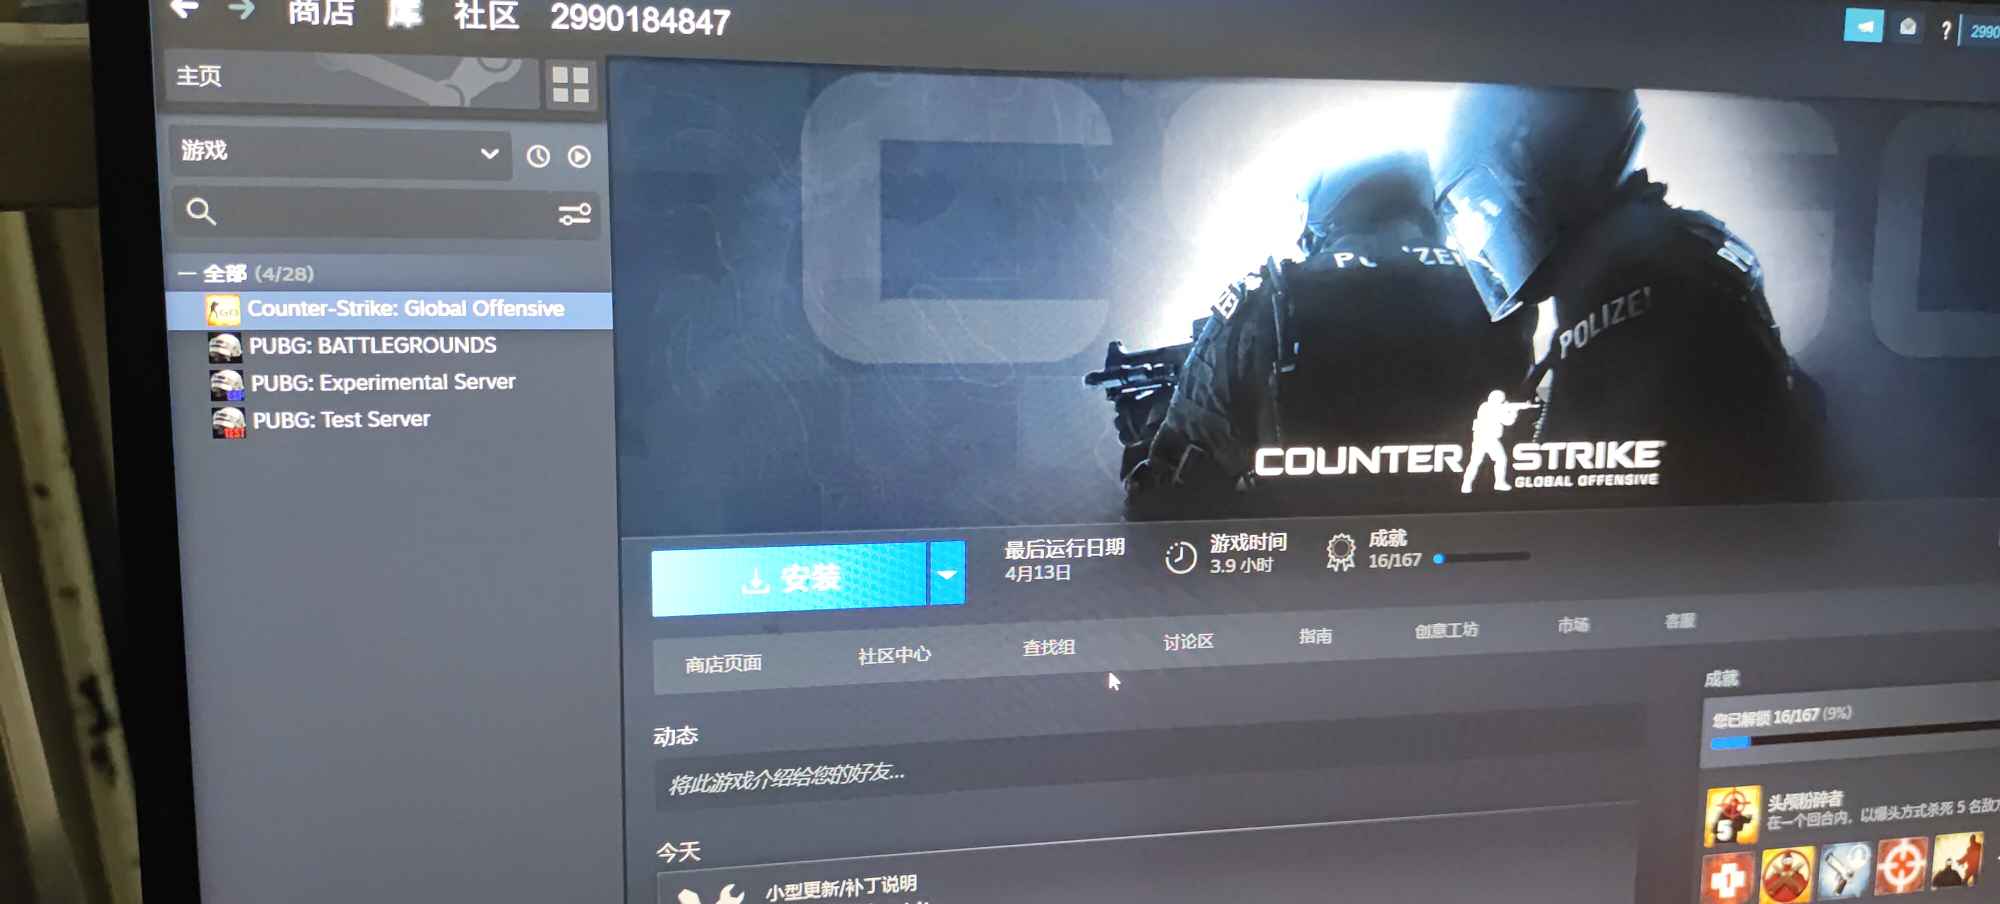Open the 客服 support tab
The width and height of the screenshot is (2000, 904).
(x=1680, y=621)
